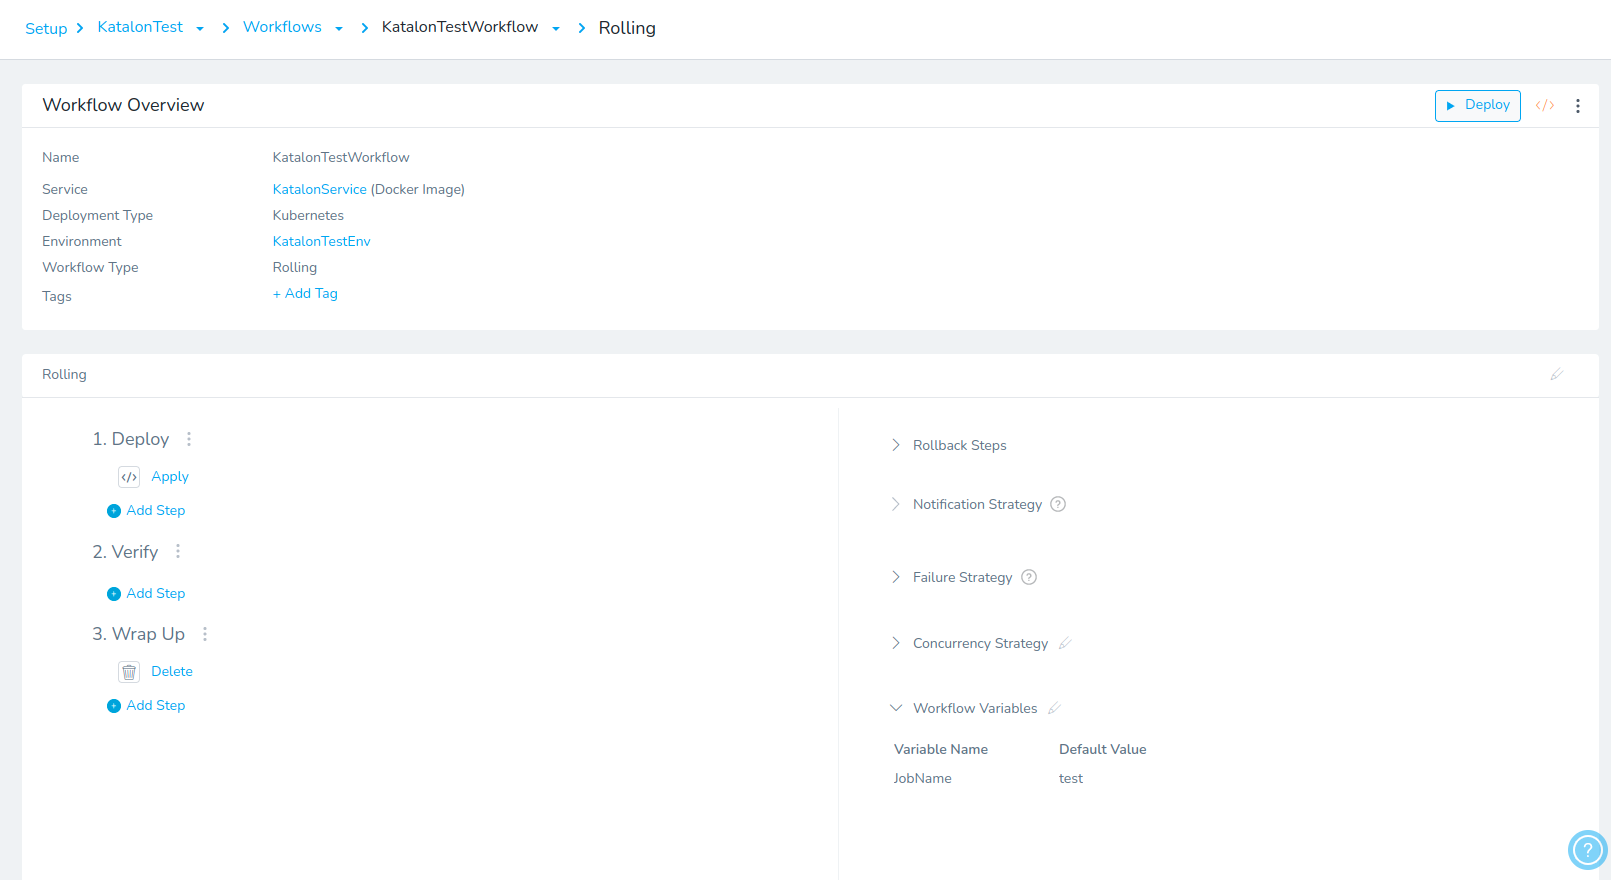The image size is (1611, 880).
Task: Click the Deploy button
Action: click(x=1477, y=105)
